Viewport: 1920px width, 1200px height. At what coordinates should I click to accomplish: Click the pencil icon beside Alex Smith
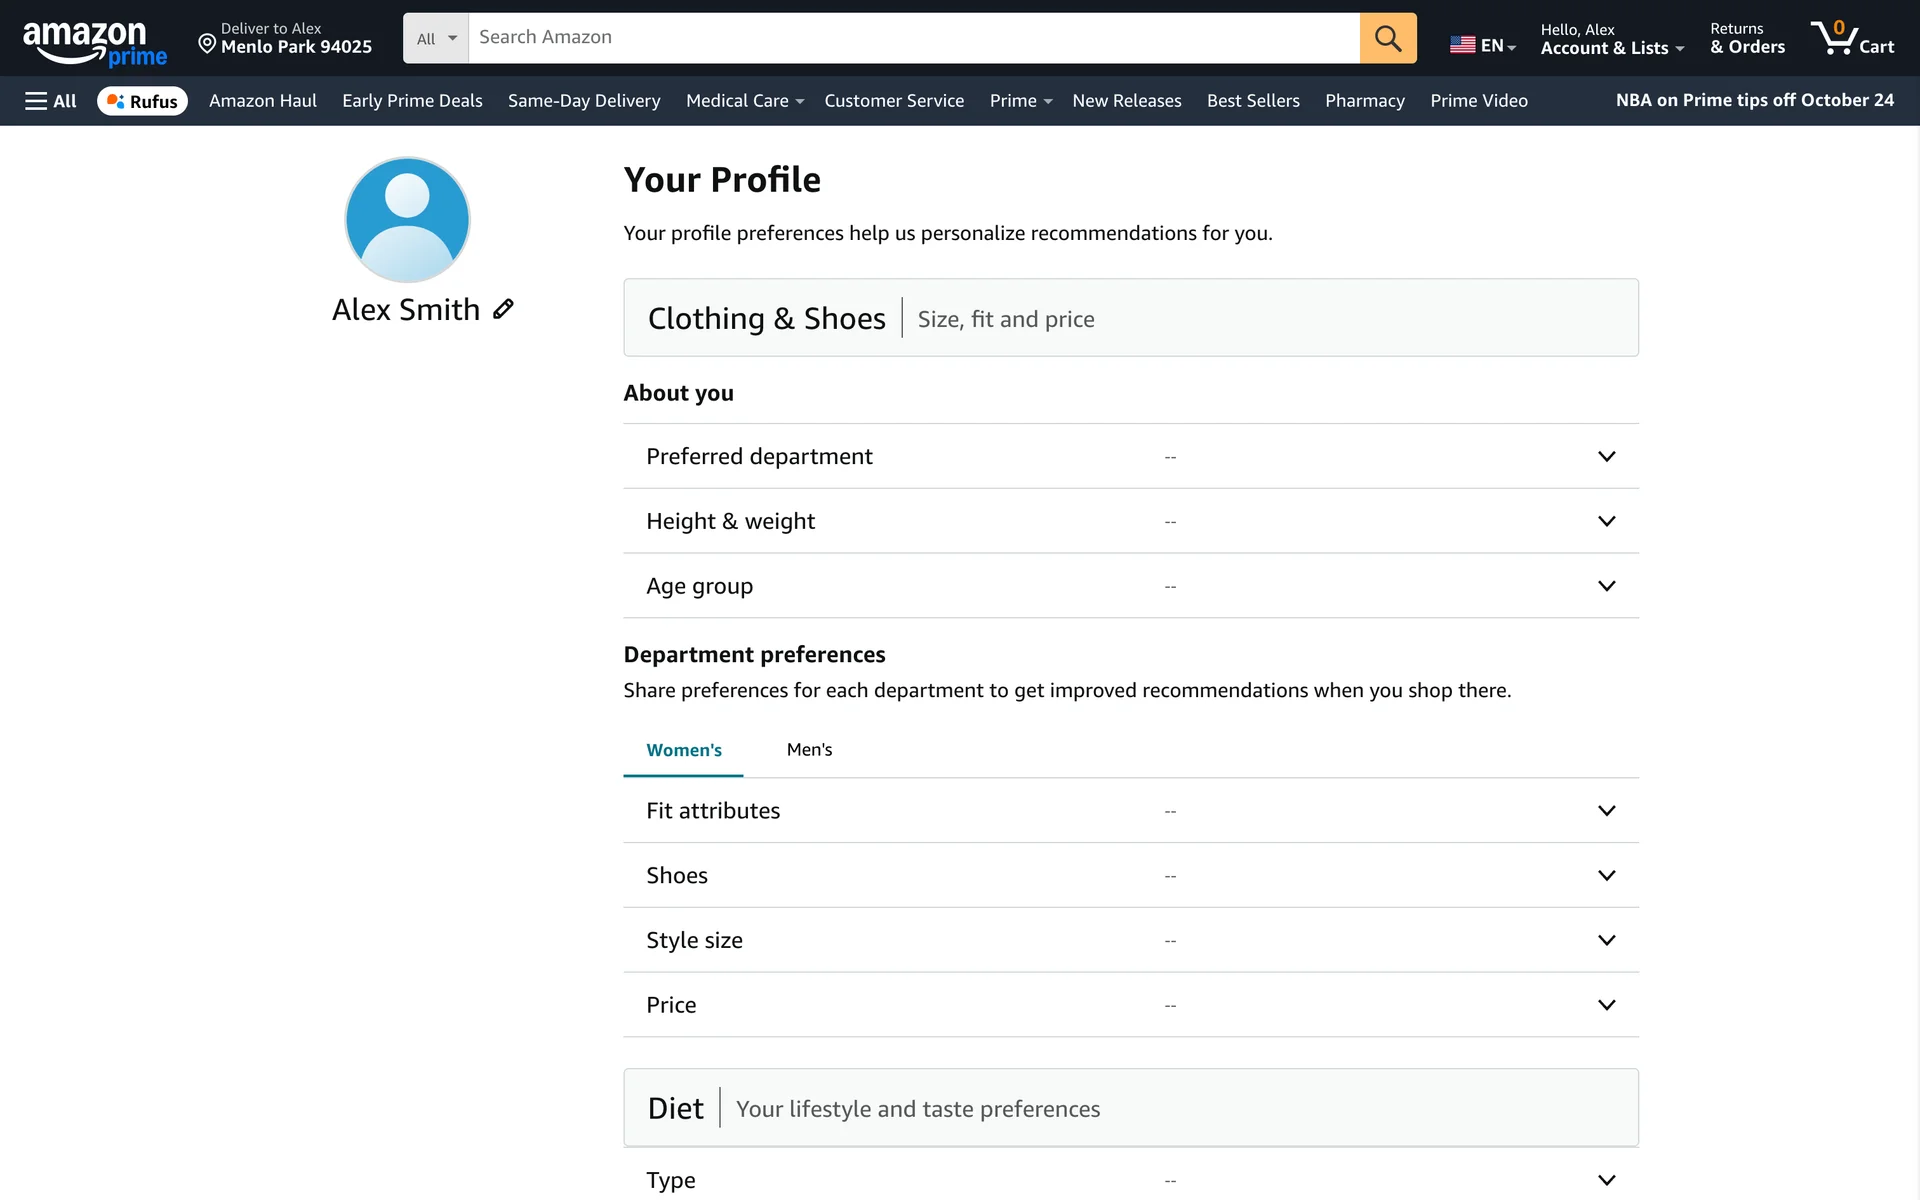coord(503,309)
